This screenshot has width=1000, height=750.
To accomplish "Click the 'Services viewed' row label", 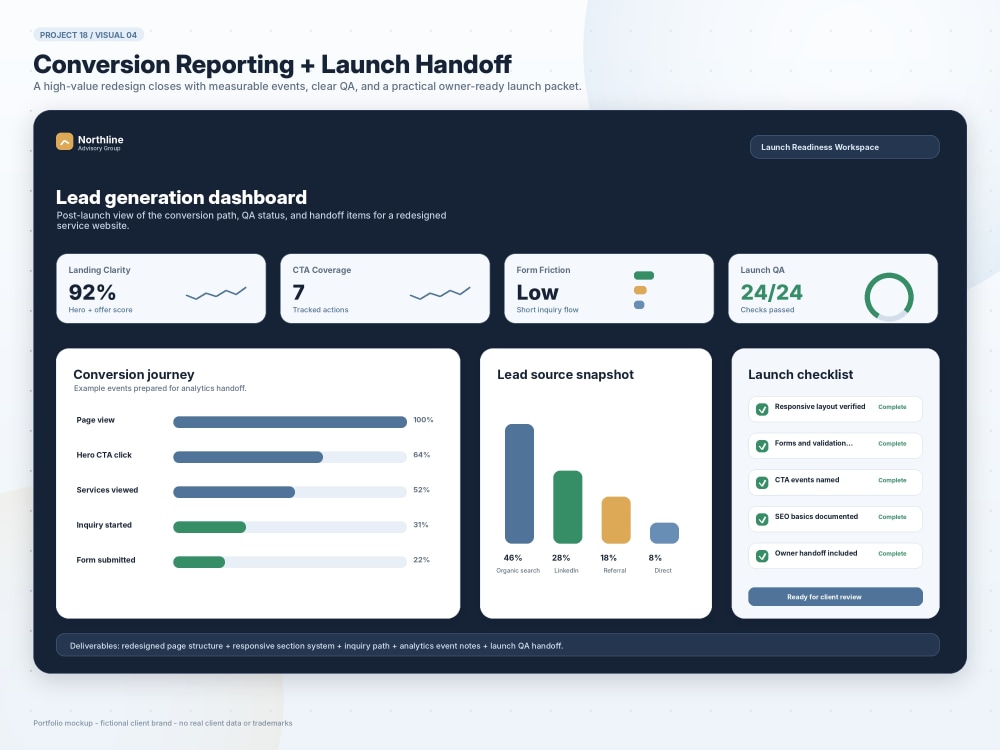I will point(107,490).
